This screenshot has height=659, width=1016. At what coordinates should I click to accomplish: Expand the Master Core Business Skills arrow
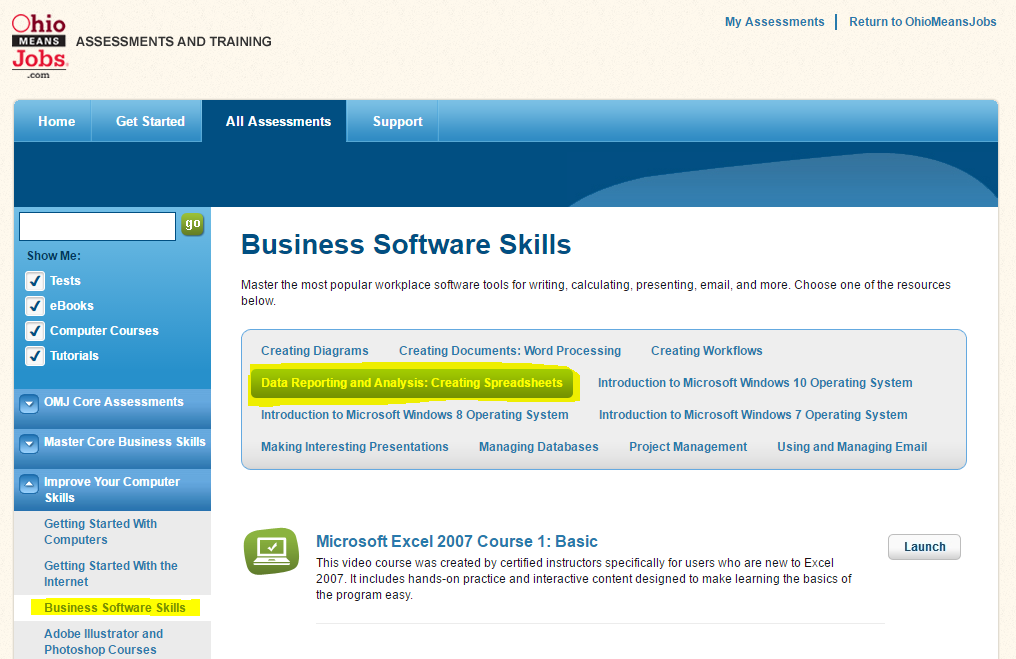tap(29, 444)
